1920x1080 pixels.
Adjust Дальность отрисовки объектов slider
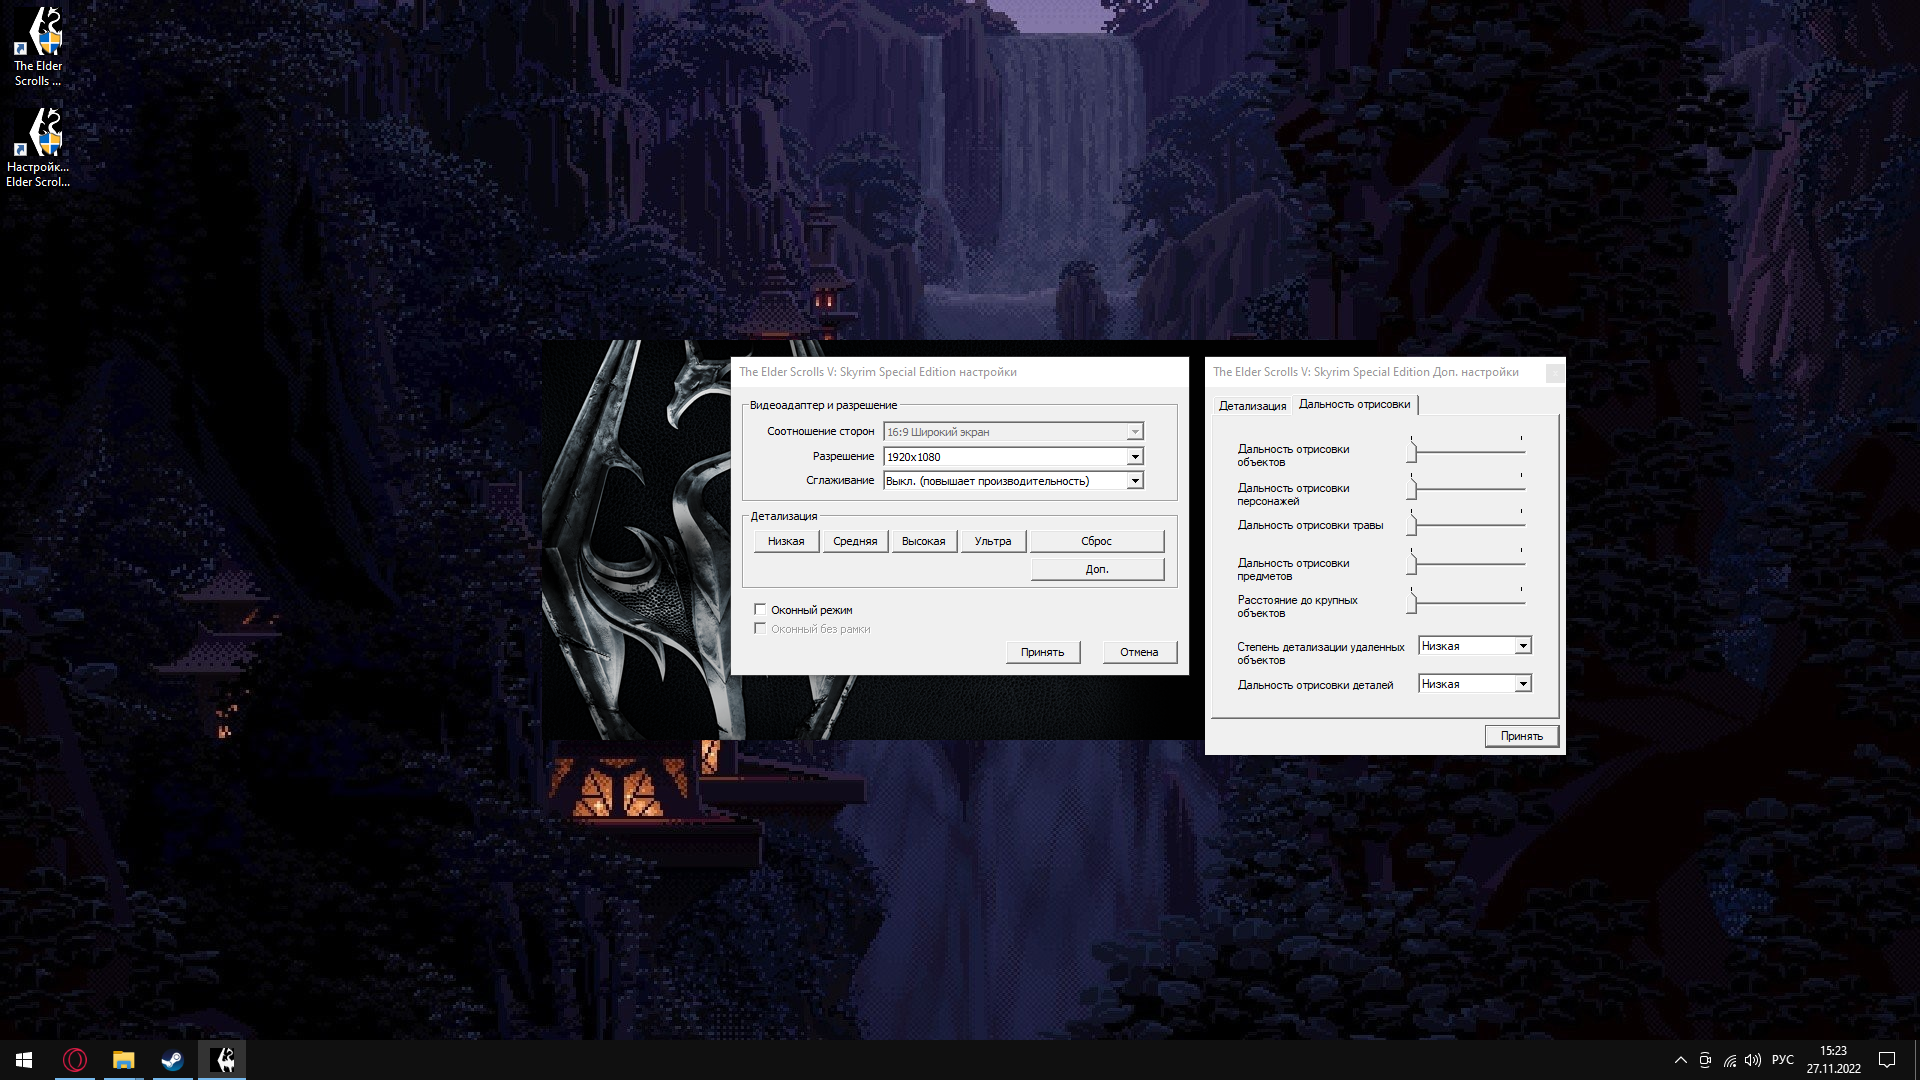[1468, 451]
